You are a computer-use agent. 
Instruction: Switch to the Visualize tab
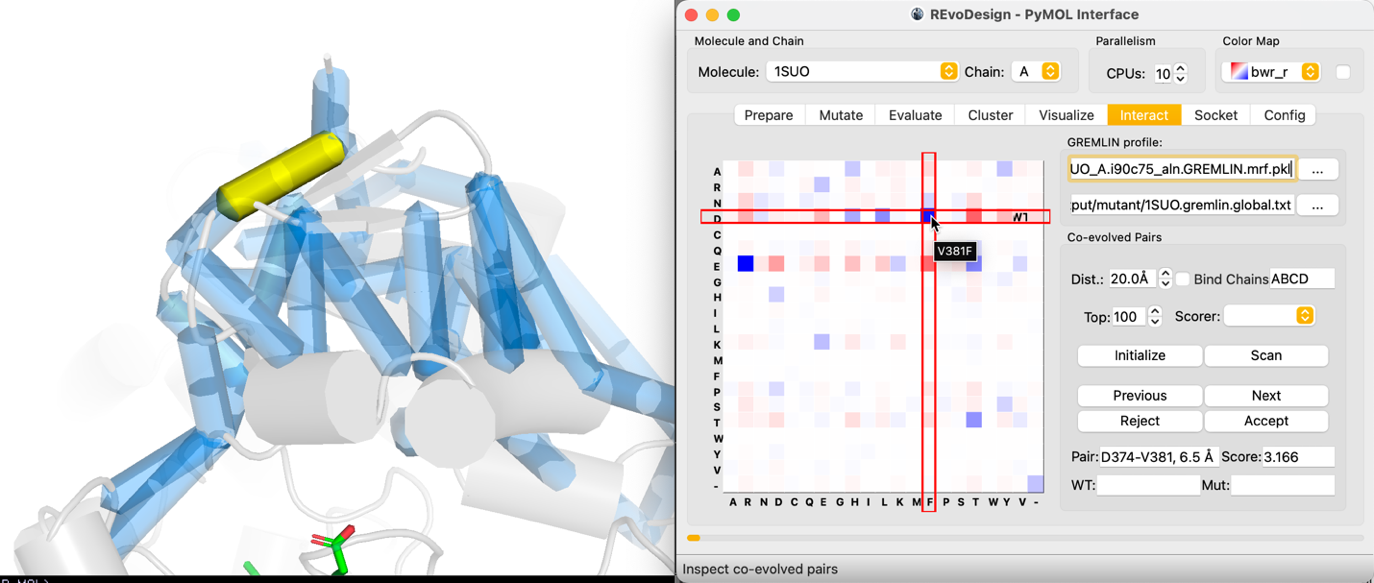[1066, 115]
